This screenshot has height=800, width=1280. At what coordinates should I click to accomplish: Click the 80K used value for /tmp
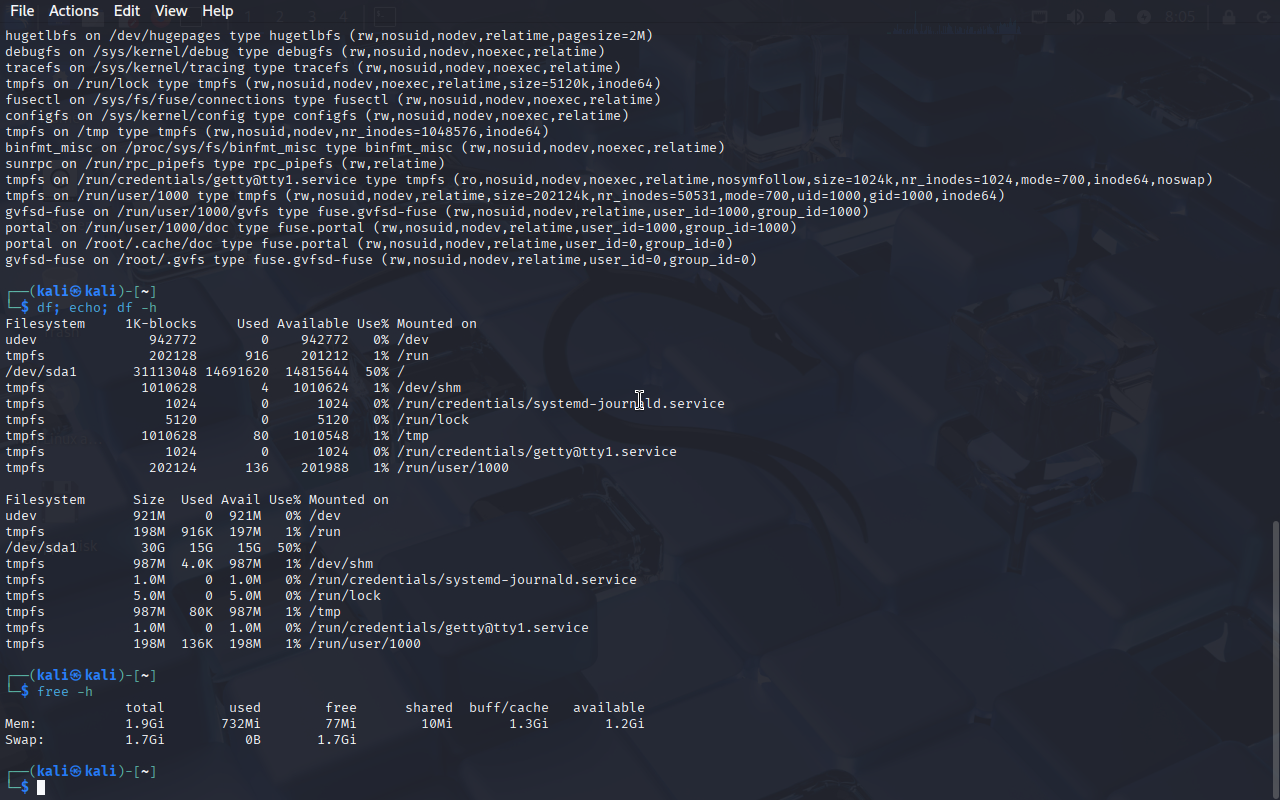[x=201, y=611]
